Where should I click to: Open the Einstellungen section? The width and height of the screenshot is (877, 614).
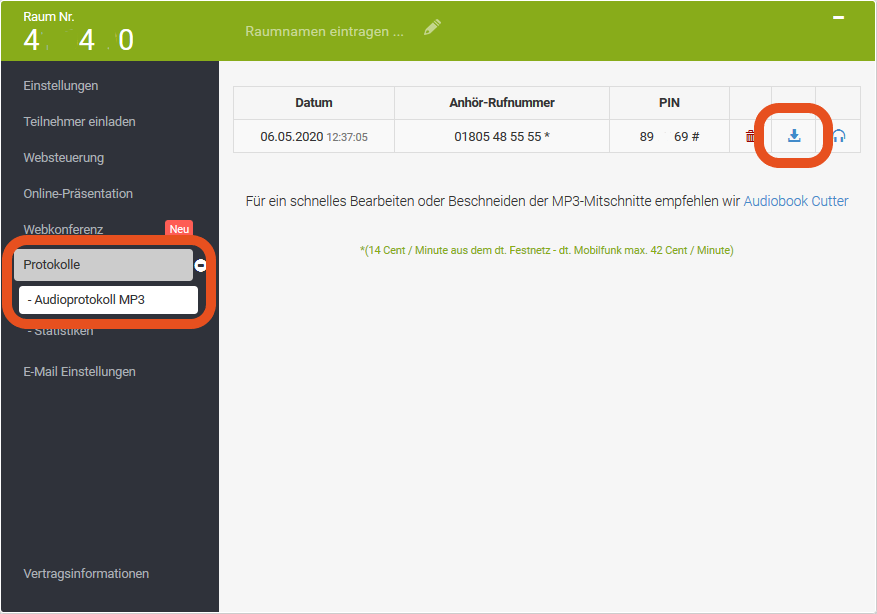61,86
